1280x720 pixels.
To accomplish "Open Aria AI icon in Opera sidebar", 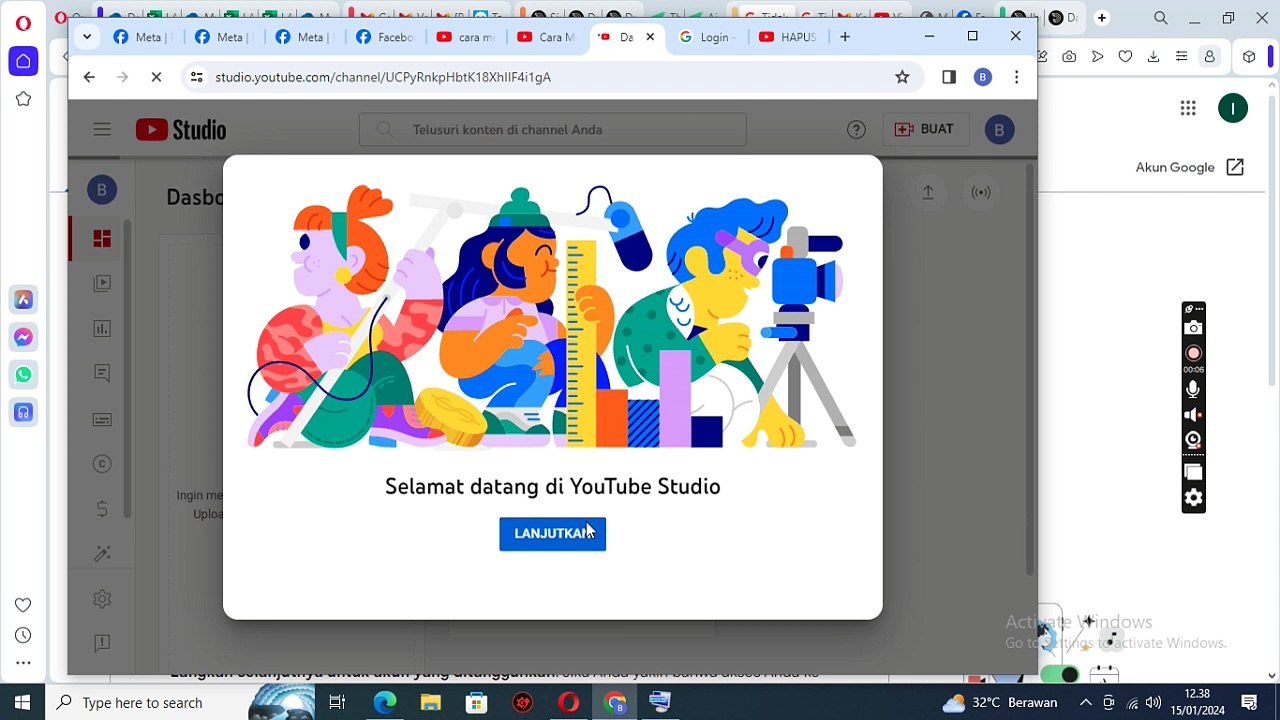I will pos(24,300).
